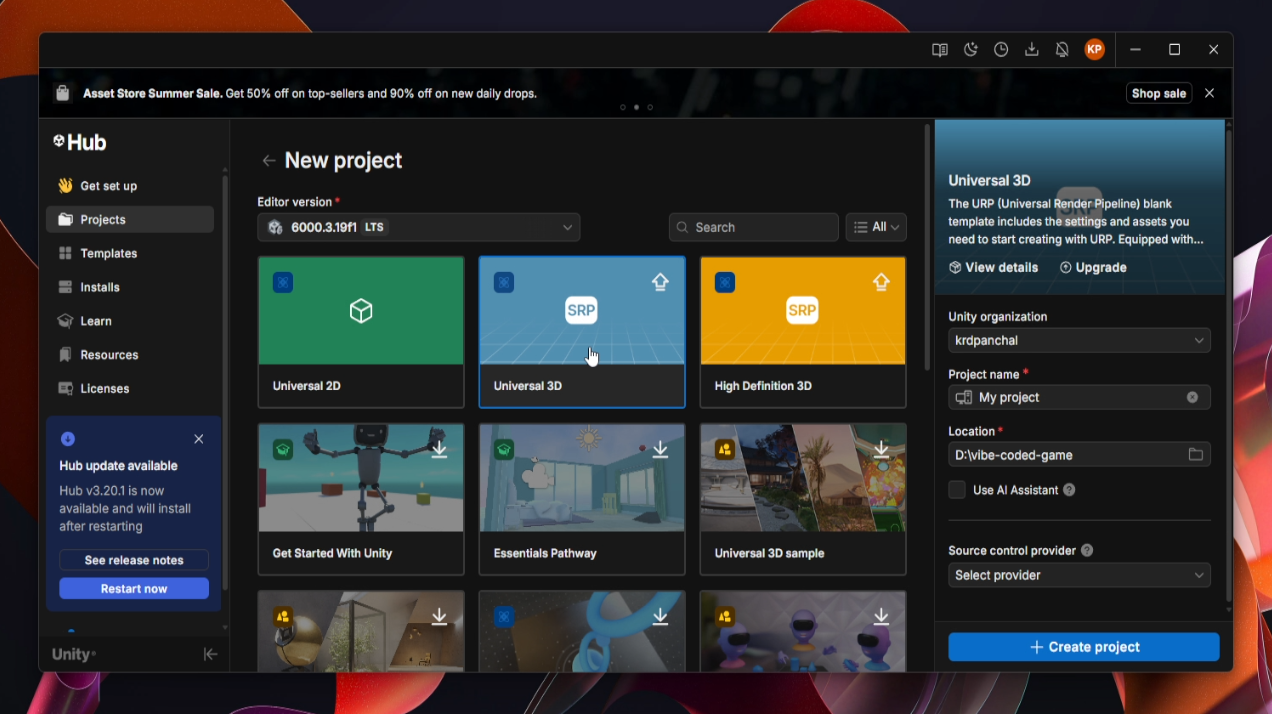
Task: Collapse the sidebar using the arrow icon
Action: 210,654
